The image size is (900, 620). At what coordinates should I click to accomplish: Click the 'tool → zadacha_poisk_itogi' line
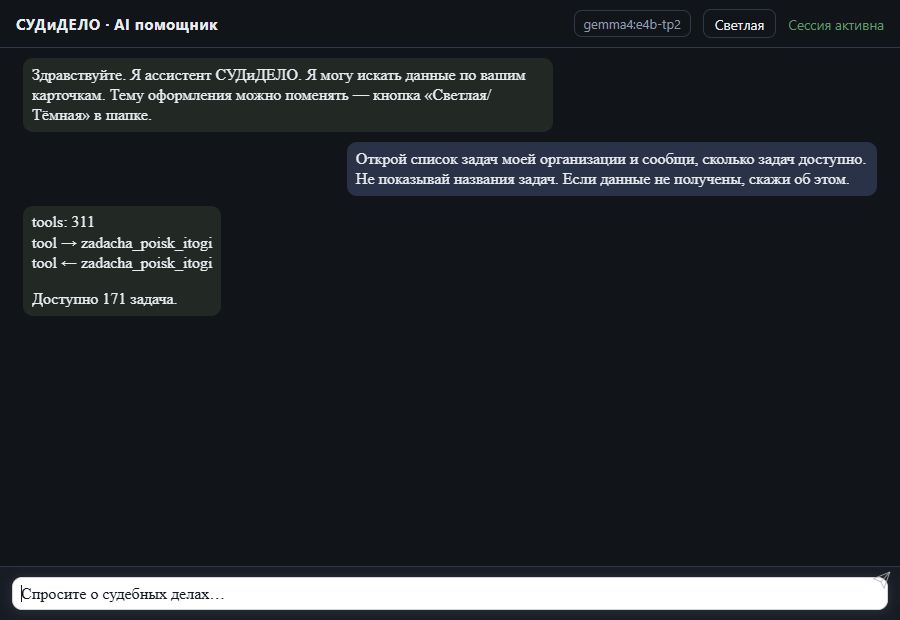[122, 243]
